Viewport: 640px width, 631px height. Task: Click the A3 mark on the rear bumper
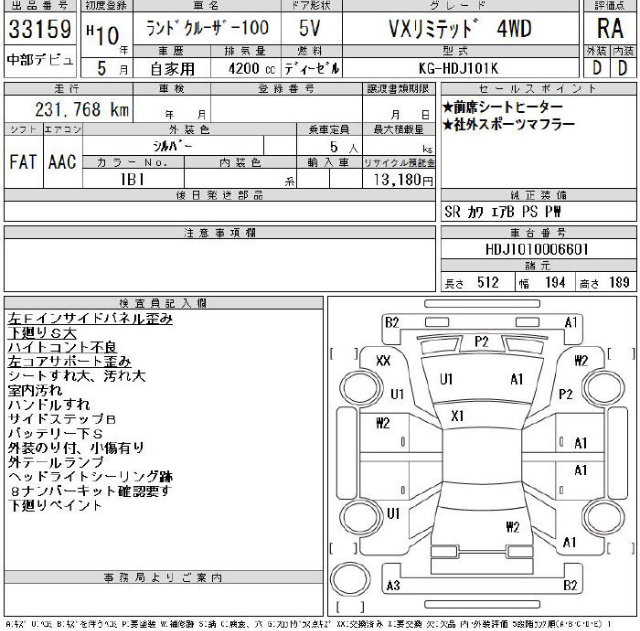393,585
